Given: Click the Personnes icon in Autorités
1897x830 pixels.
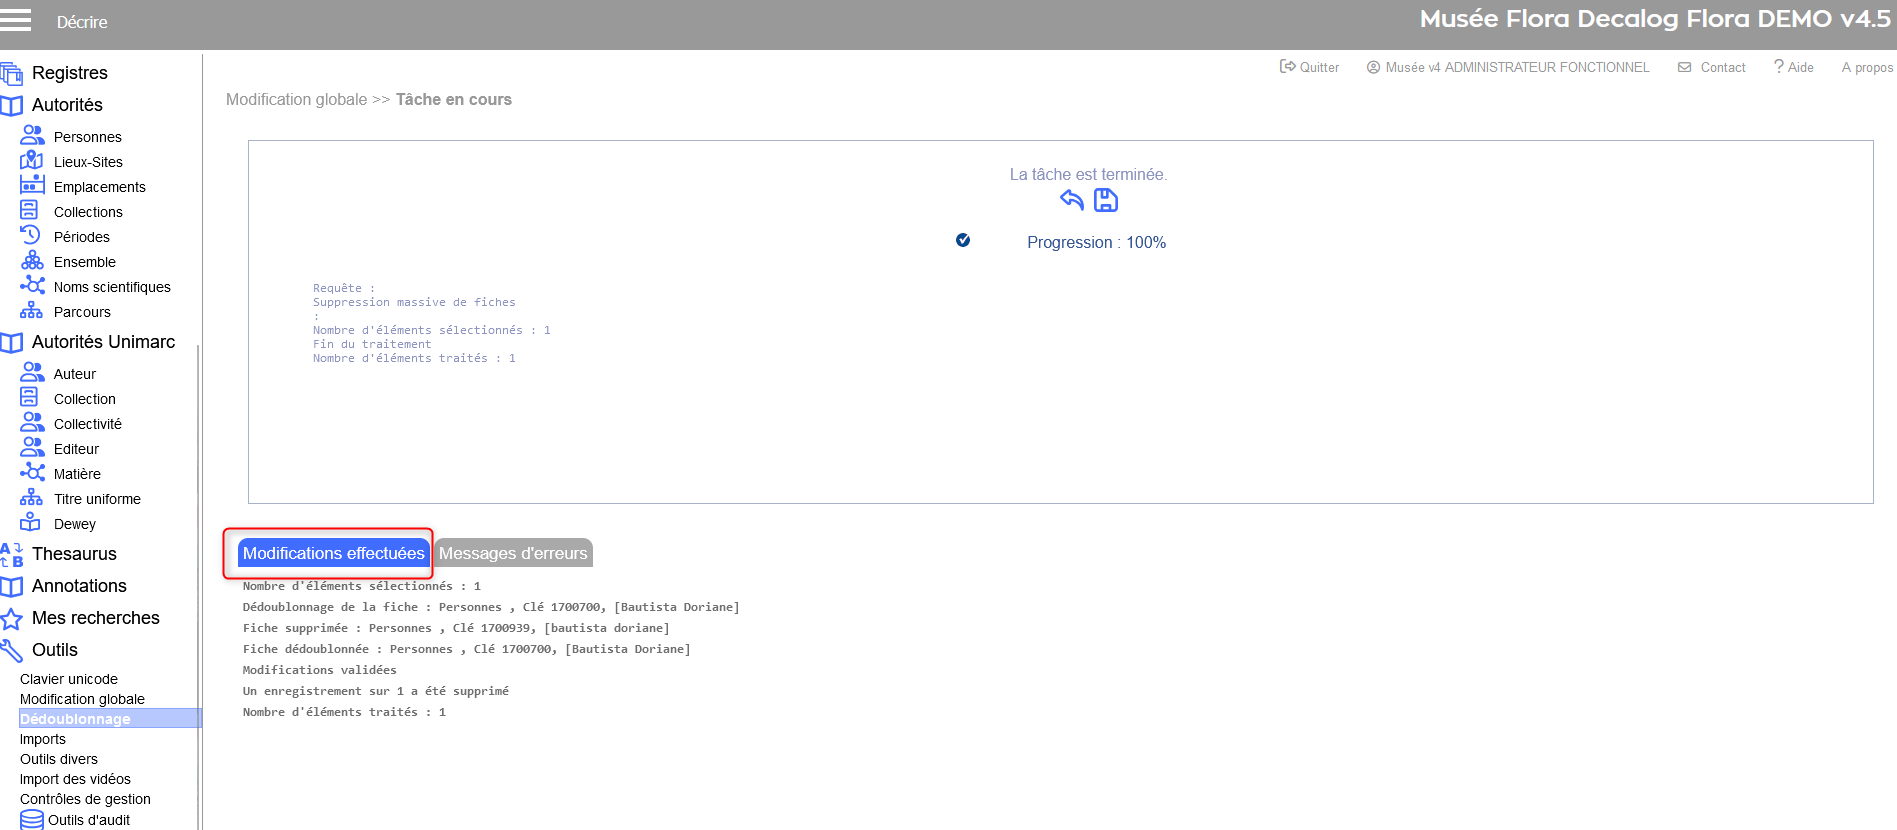Looking at the screenshot, I should point(32,135).
